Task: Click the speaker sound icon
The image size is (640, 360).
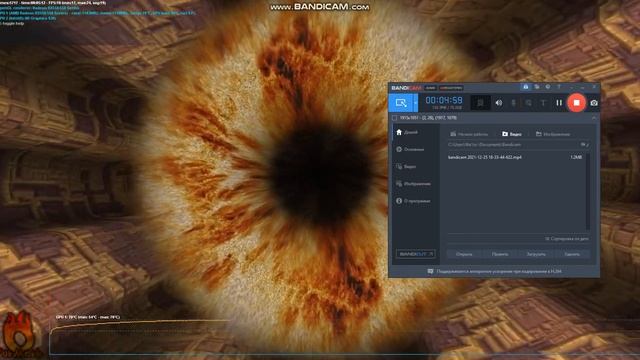Action: (x=499, y=103)
